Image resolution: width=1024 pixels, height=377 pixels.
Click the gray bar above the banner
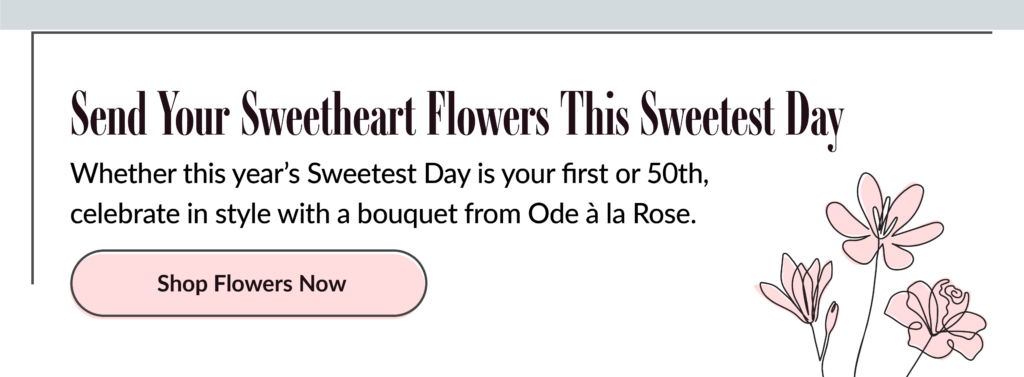pos(512,14)
